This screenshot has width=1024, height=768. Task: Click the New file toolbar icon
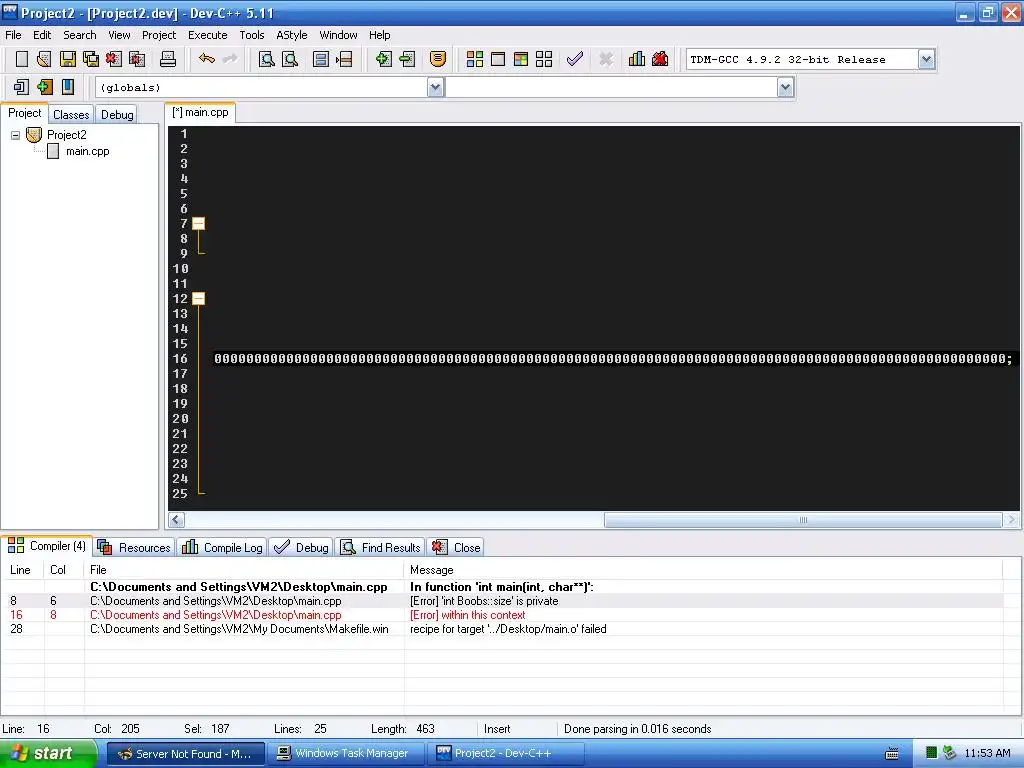(22, 59)
